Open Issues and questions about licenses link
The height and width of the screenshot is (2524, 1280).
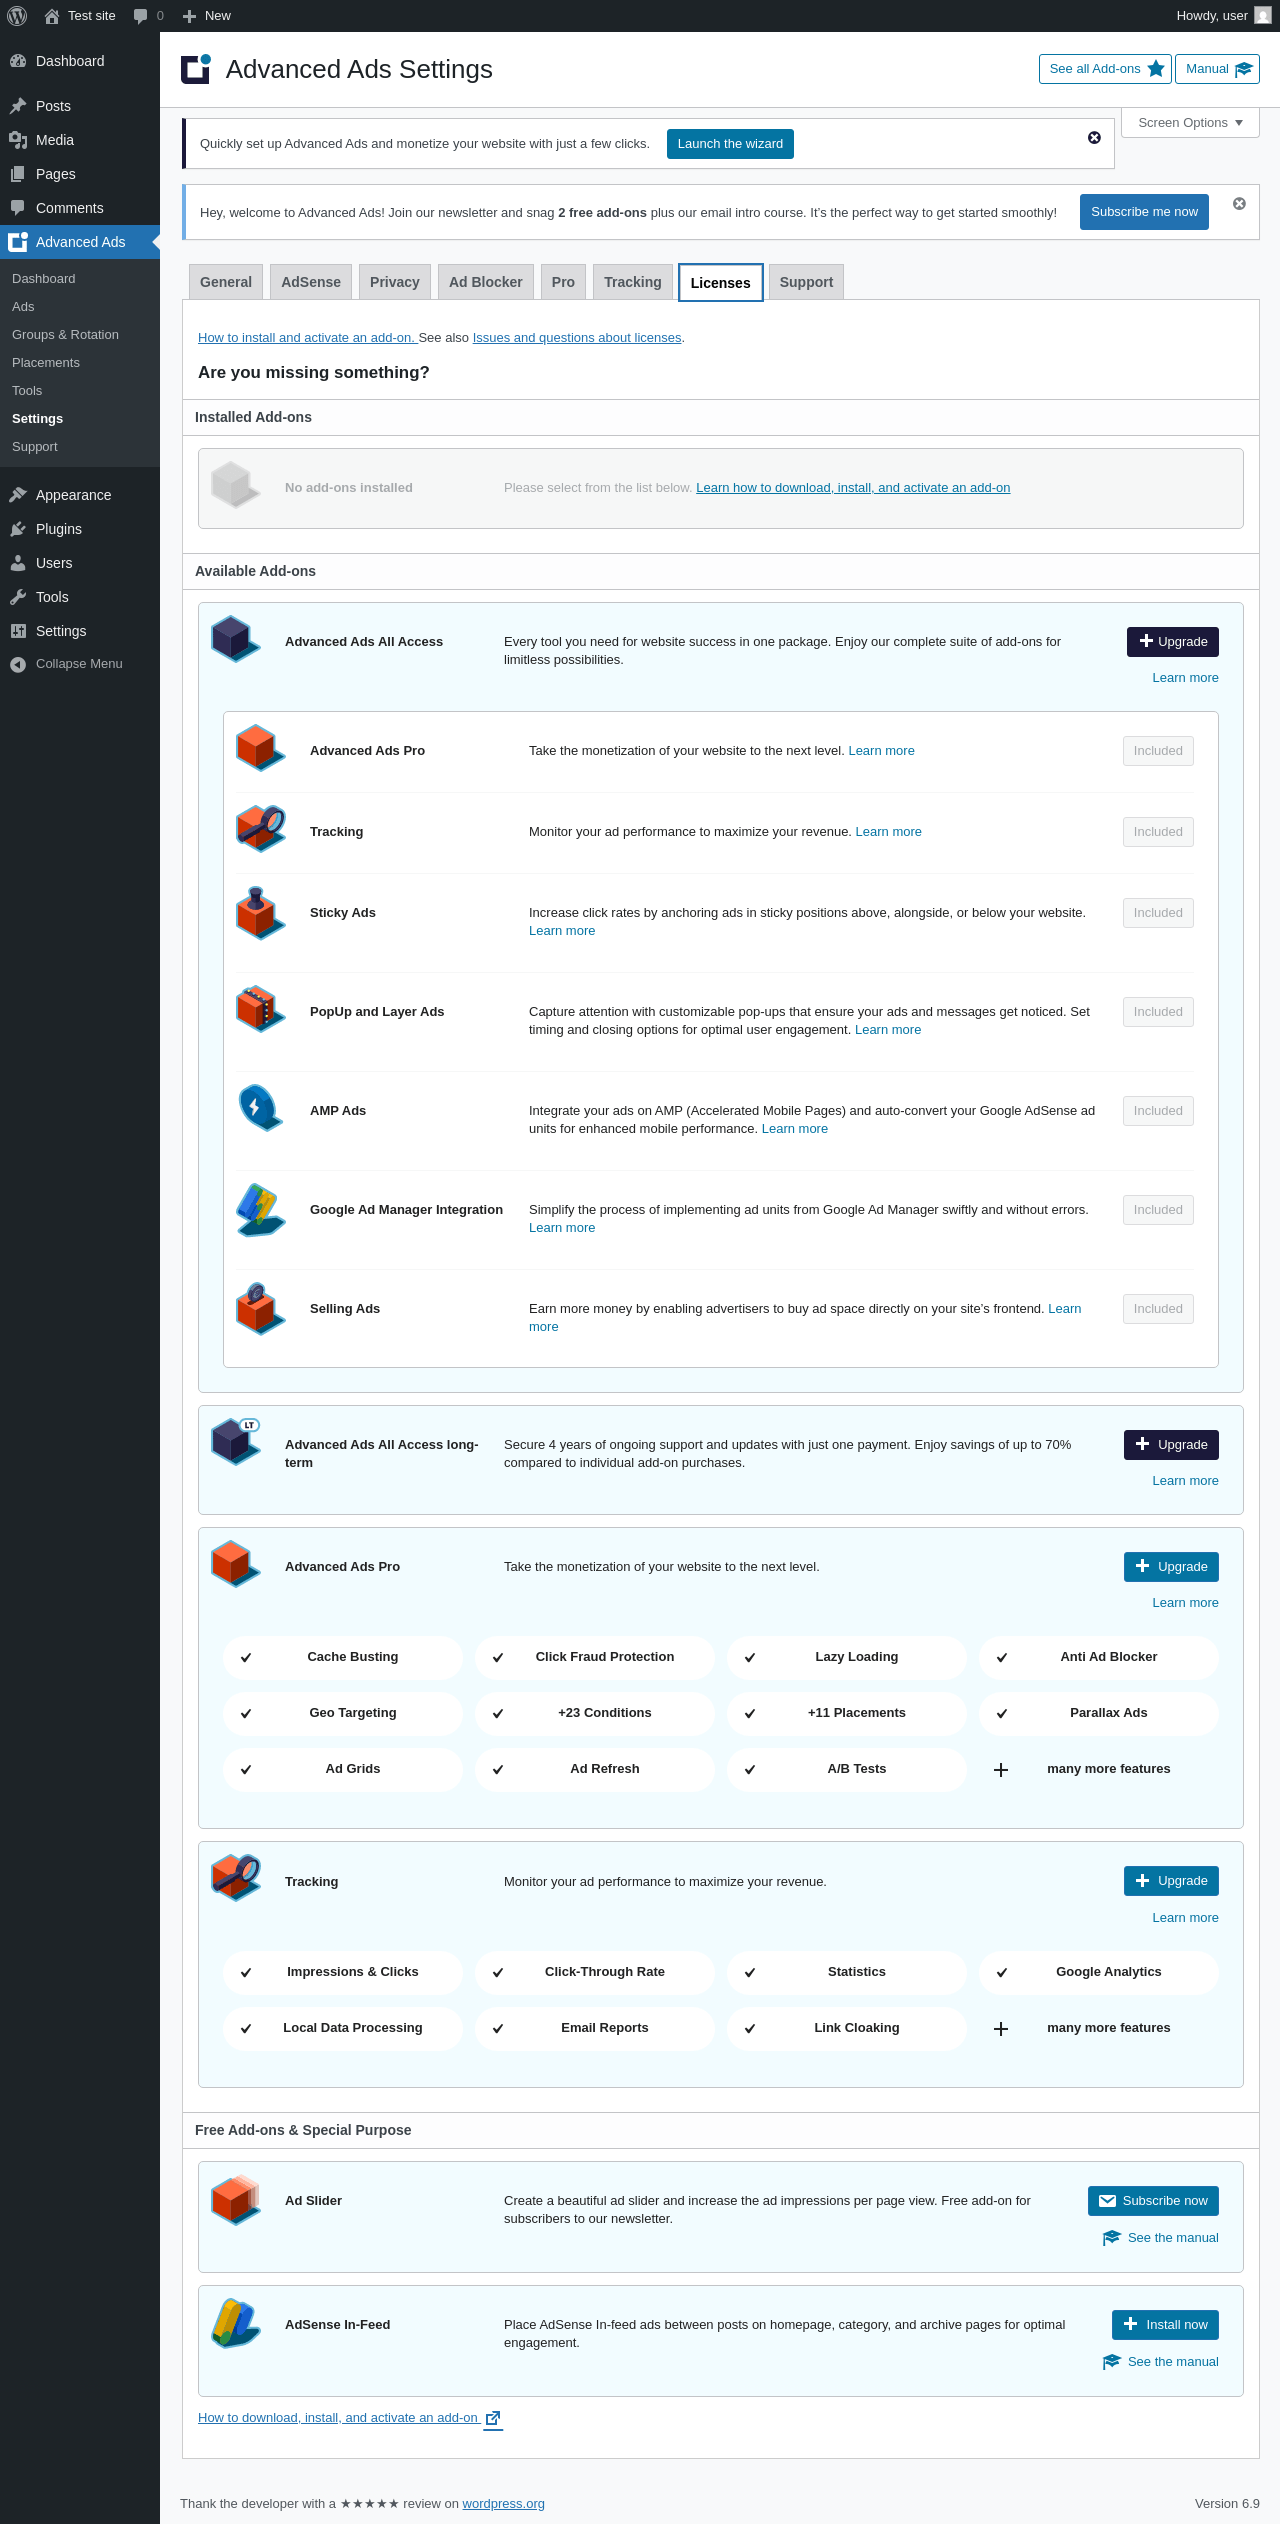click(x=577, y=338)
